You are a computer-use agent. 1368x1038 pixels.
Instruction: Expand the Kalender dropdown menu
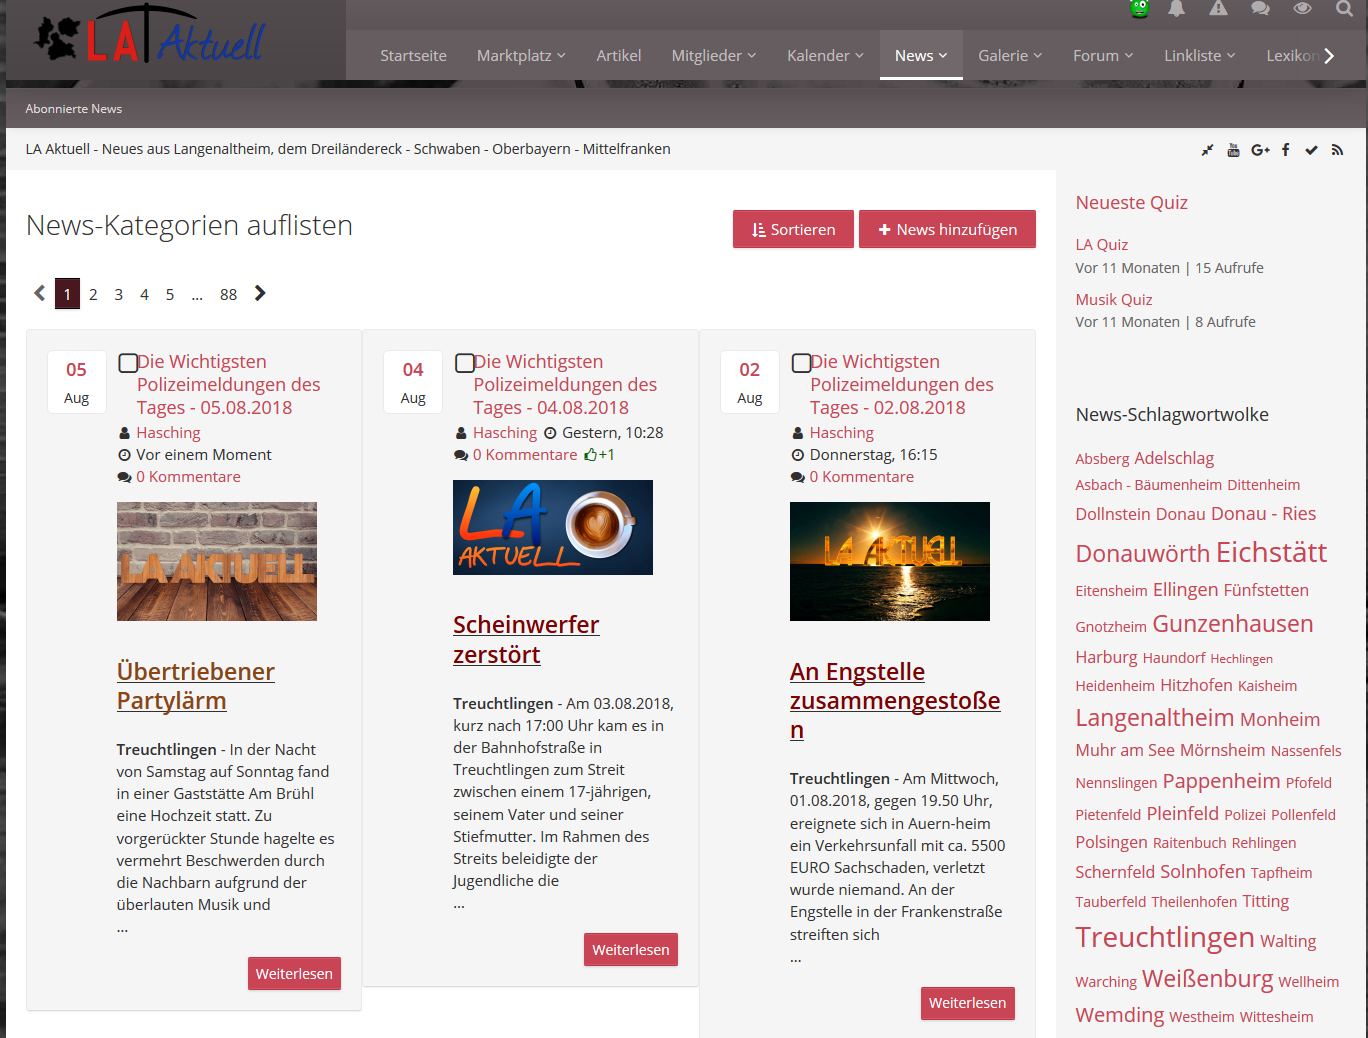coord(825,56)
